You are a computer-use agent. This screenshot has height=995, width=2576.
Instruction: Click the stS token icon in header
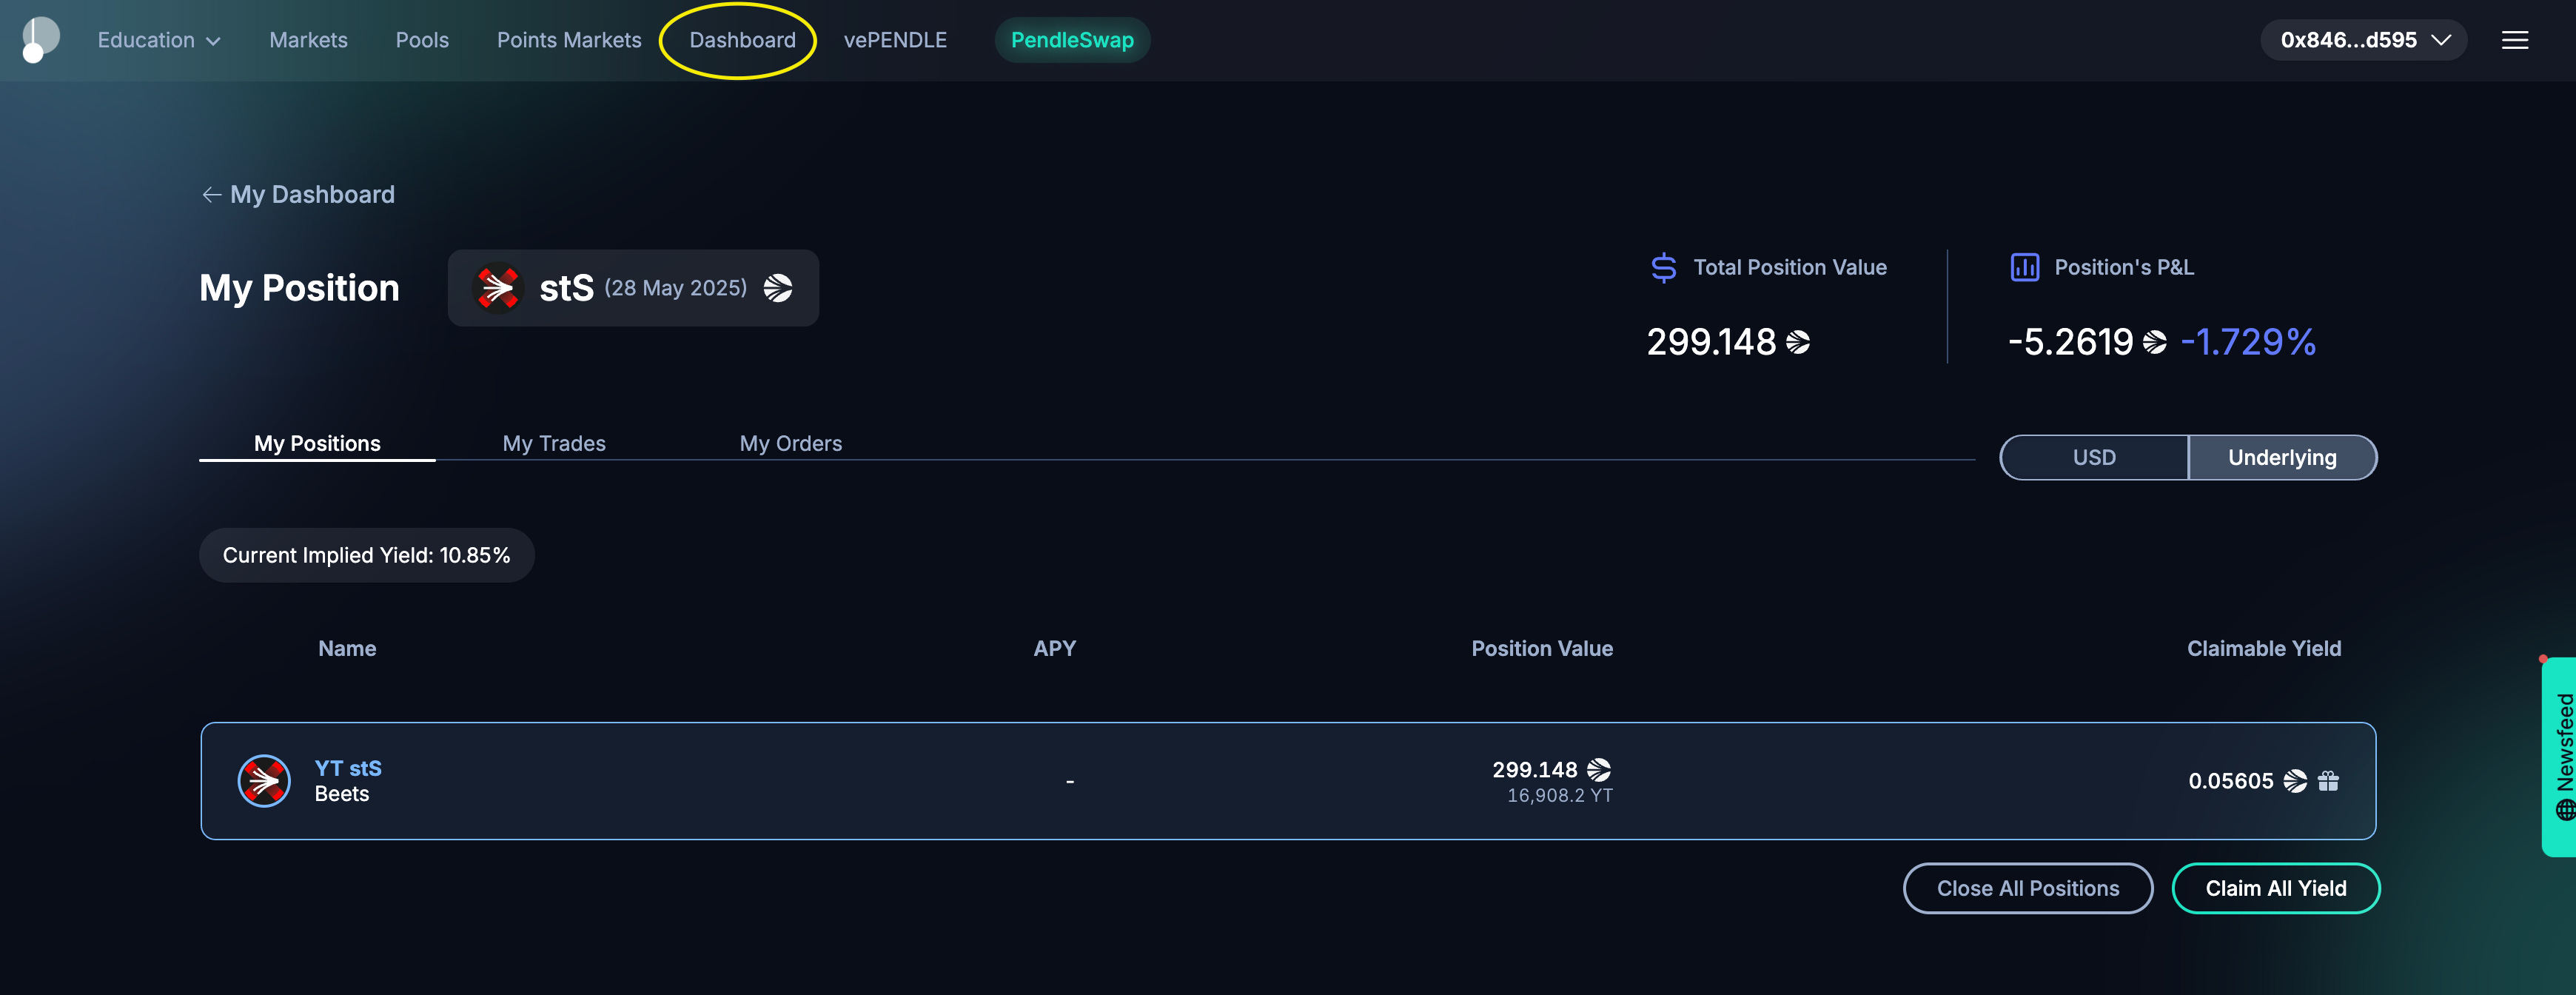pos(497,288)
